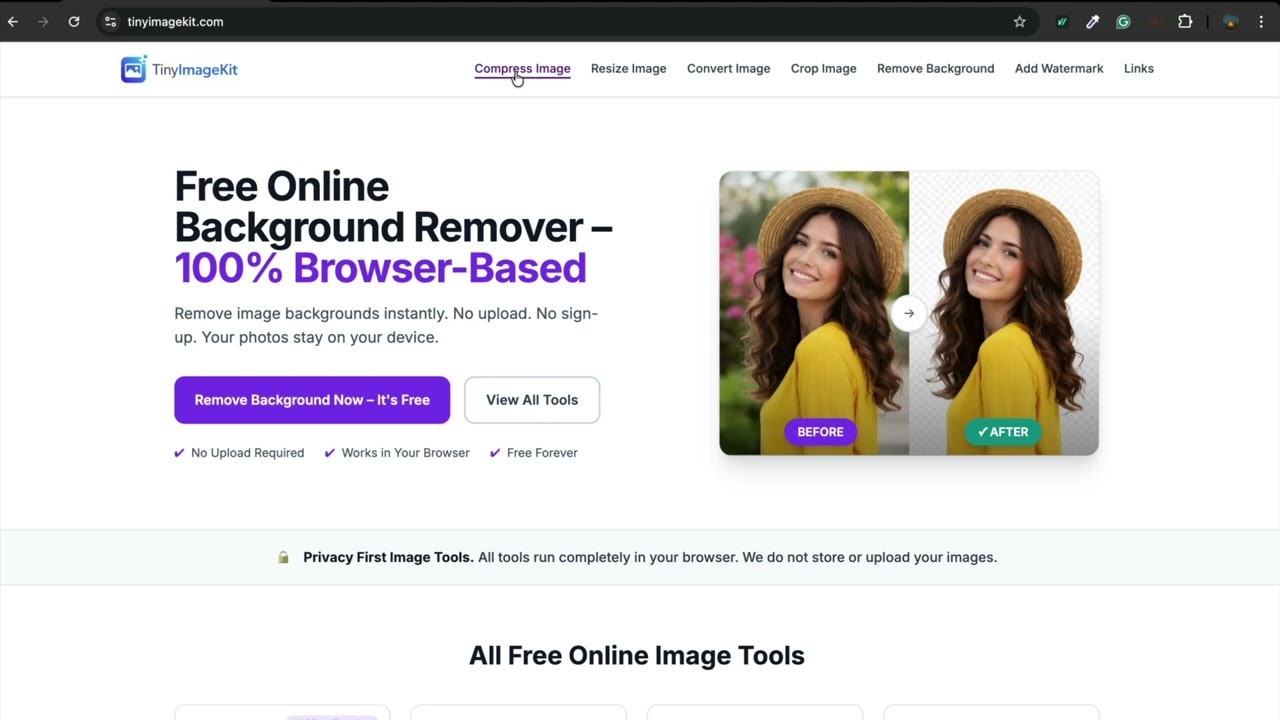Select Add Watermark from the navigation
This screenshot has width=1280, height=720.
click(x=1058, y=68)
